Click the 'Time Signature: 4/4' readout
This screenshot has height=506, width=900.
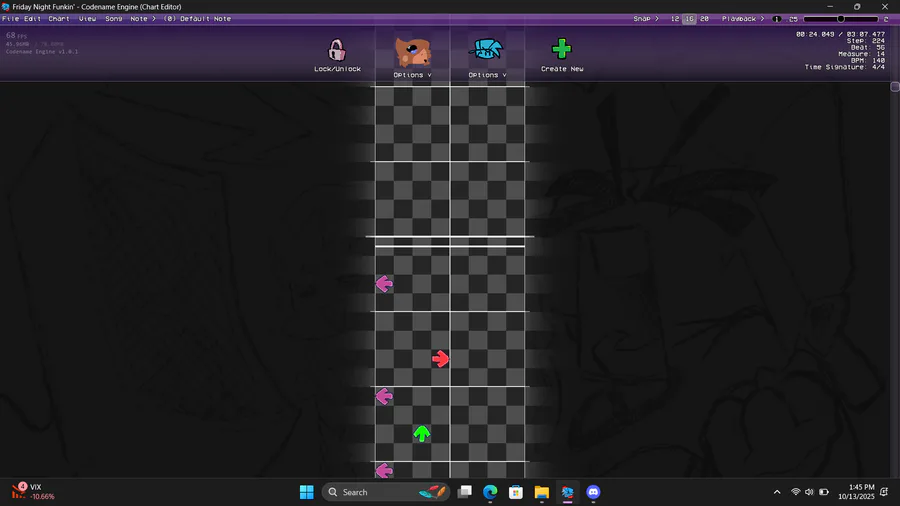coord(844,67)
